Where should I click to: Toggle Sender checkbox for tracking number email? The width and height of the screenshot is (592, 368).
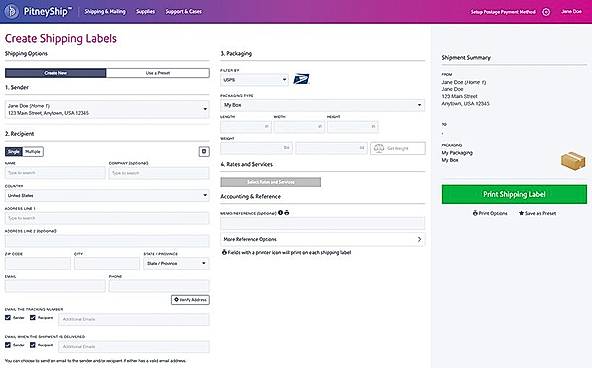(8, 318)
